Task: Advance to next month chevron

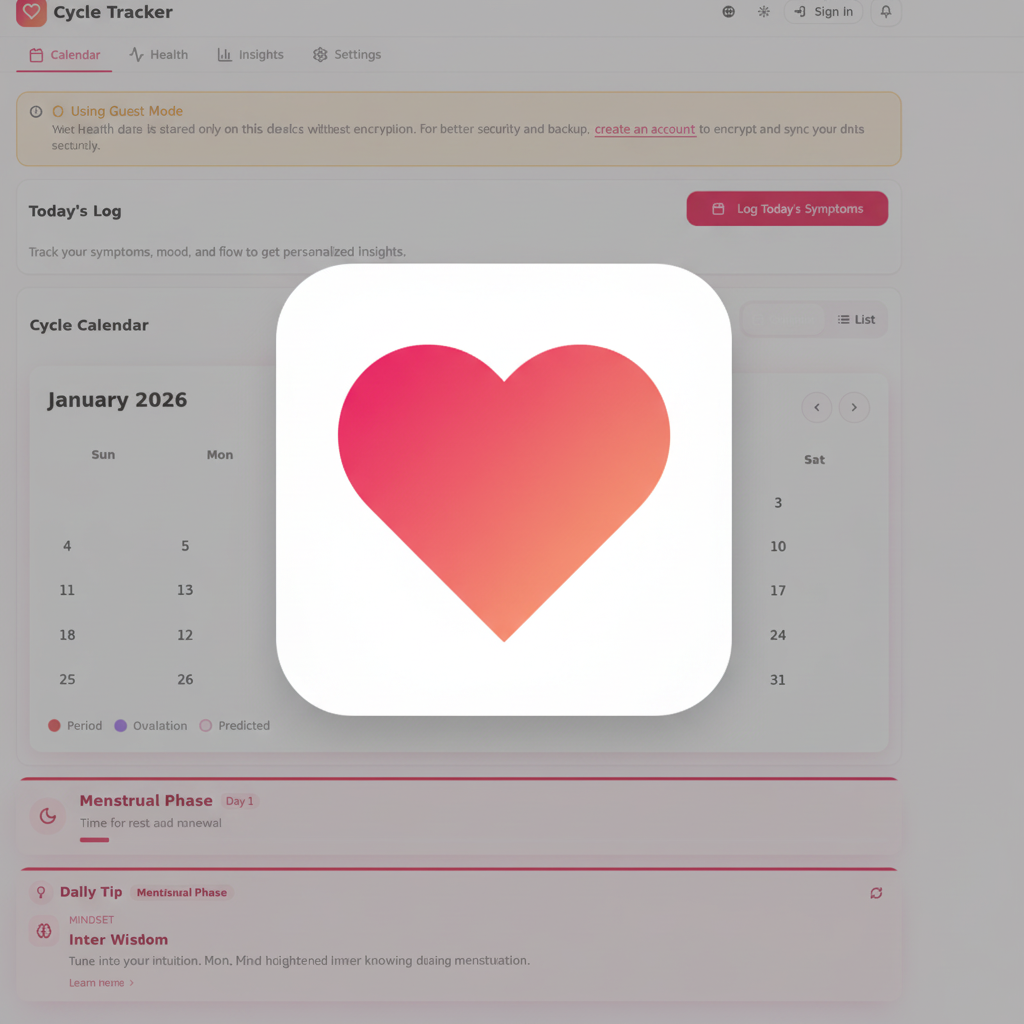Action: 854,408
